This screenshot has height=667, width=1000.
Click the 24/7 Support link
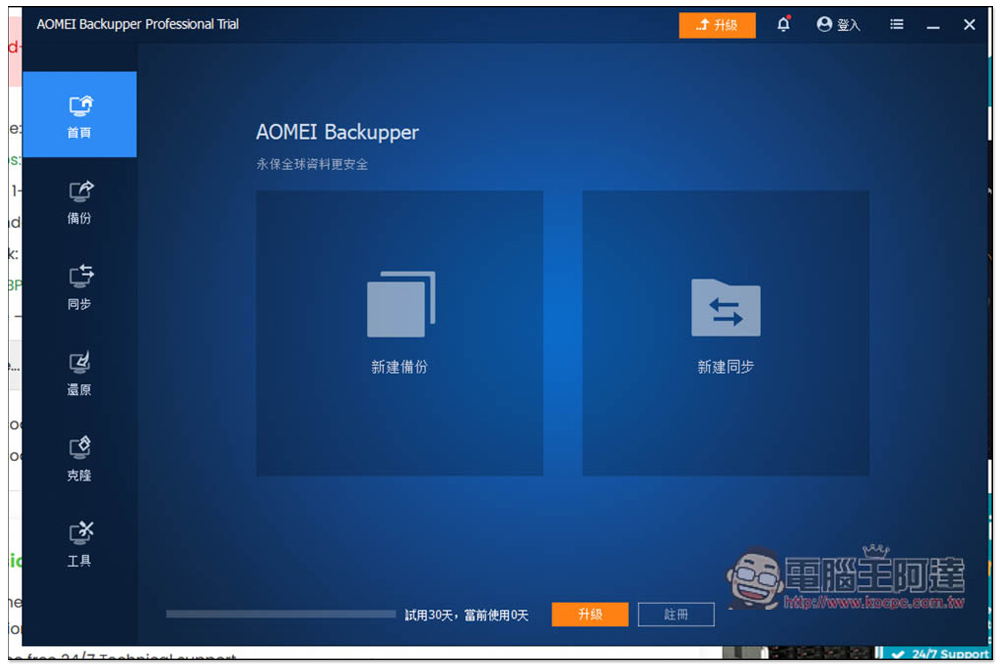pyautogui.click(x=940, y=654)
